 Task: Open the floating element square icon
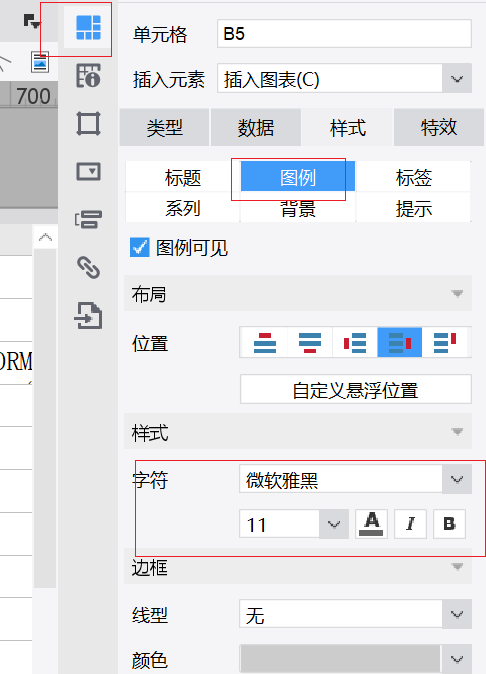click(x=88, y=123)
